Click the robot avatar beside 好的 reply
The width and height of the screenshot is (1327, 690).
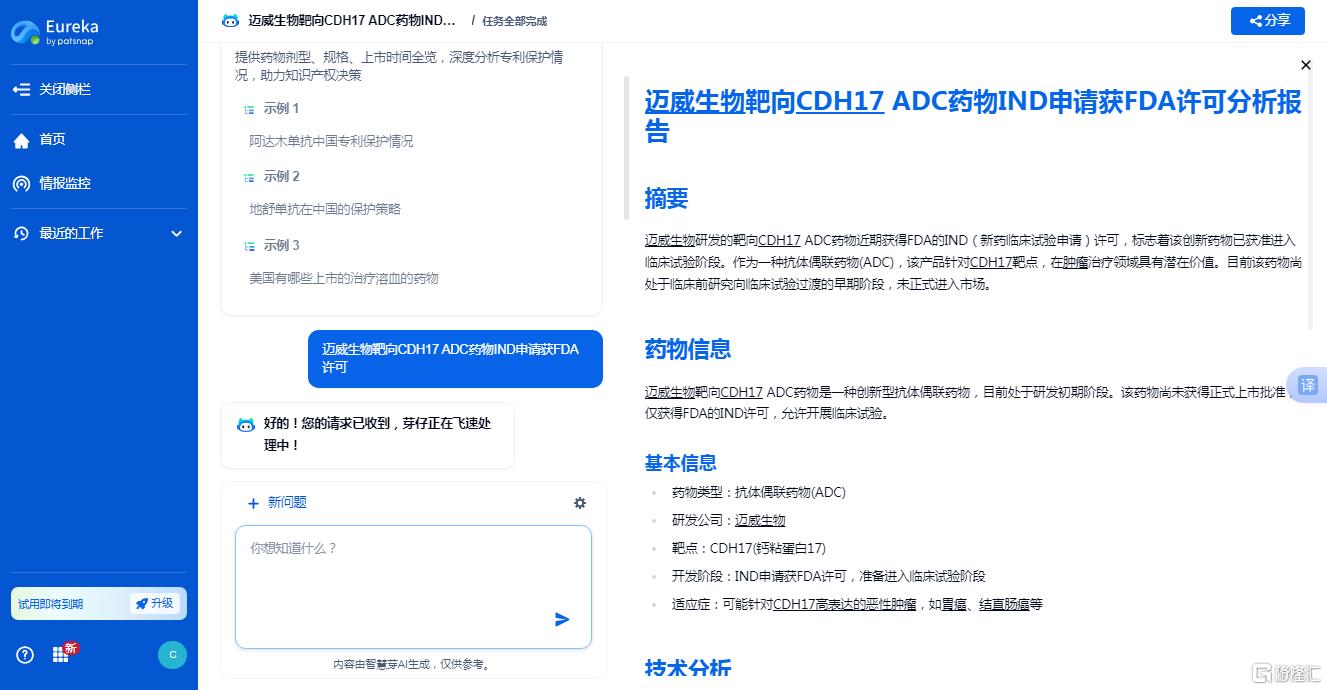coord(246,425)
